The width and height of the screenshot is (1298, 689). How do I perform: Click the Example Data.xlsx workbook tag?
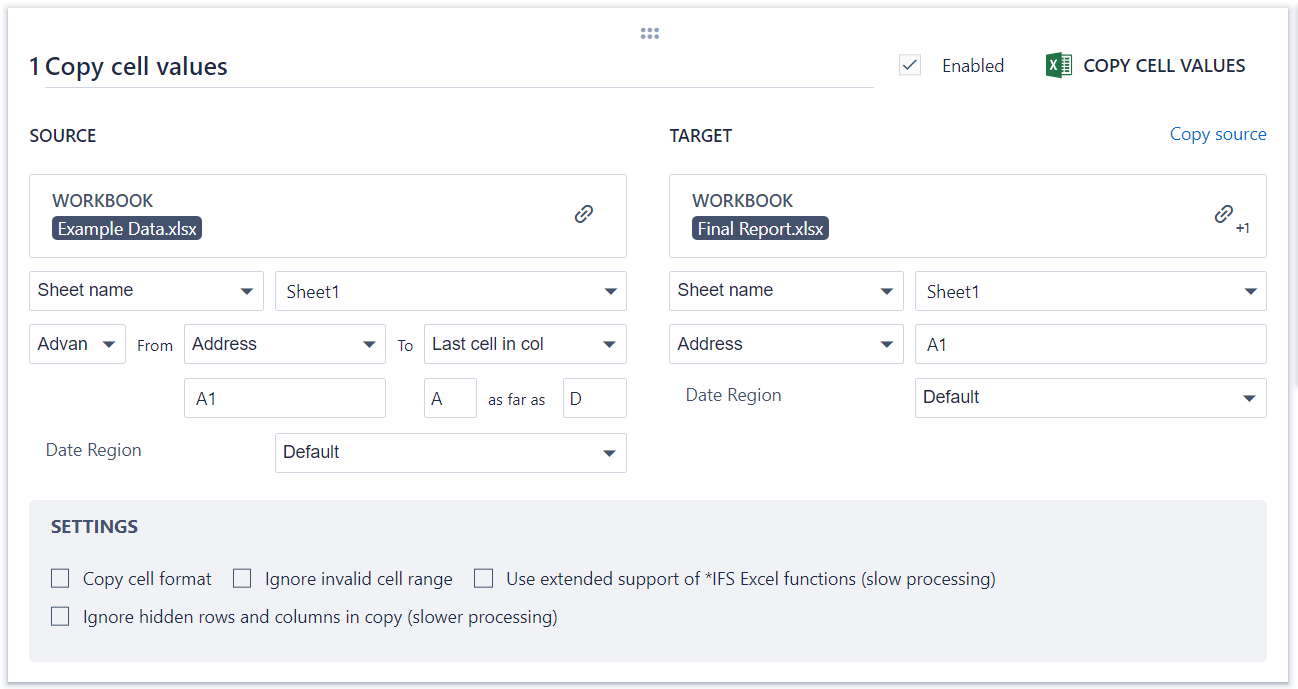(127, 229)
